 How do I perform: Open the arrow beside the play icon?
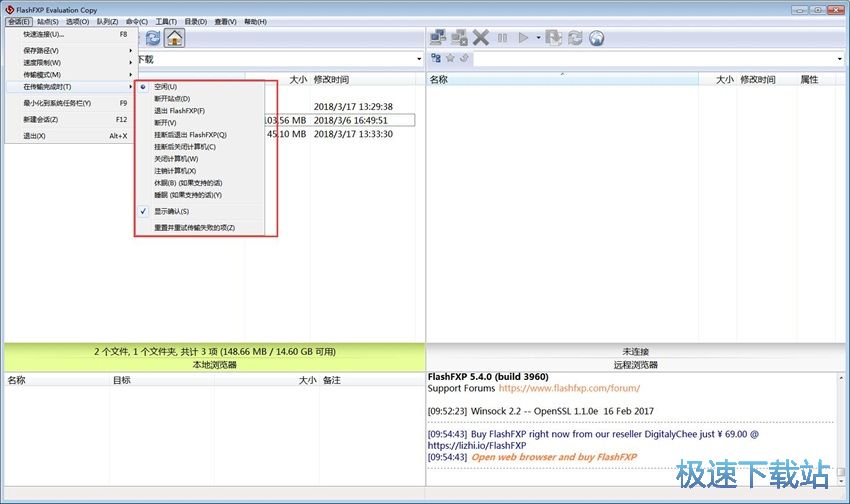point(538,38)
